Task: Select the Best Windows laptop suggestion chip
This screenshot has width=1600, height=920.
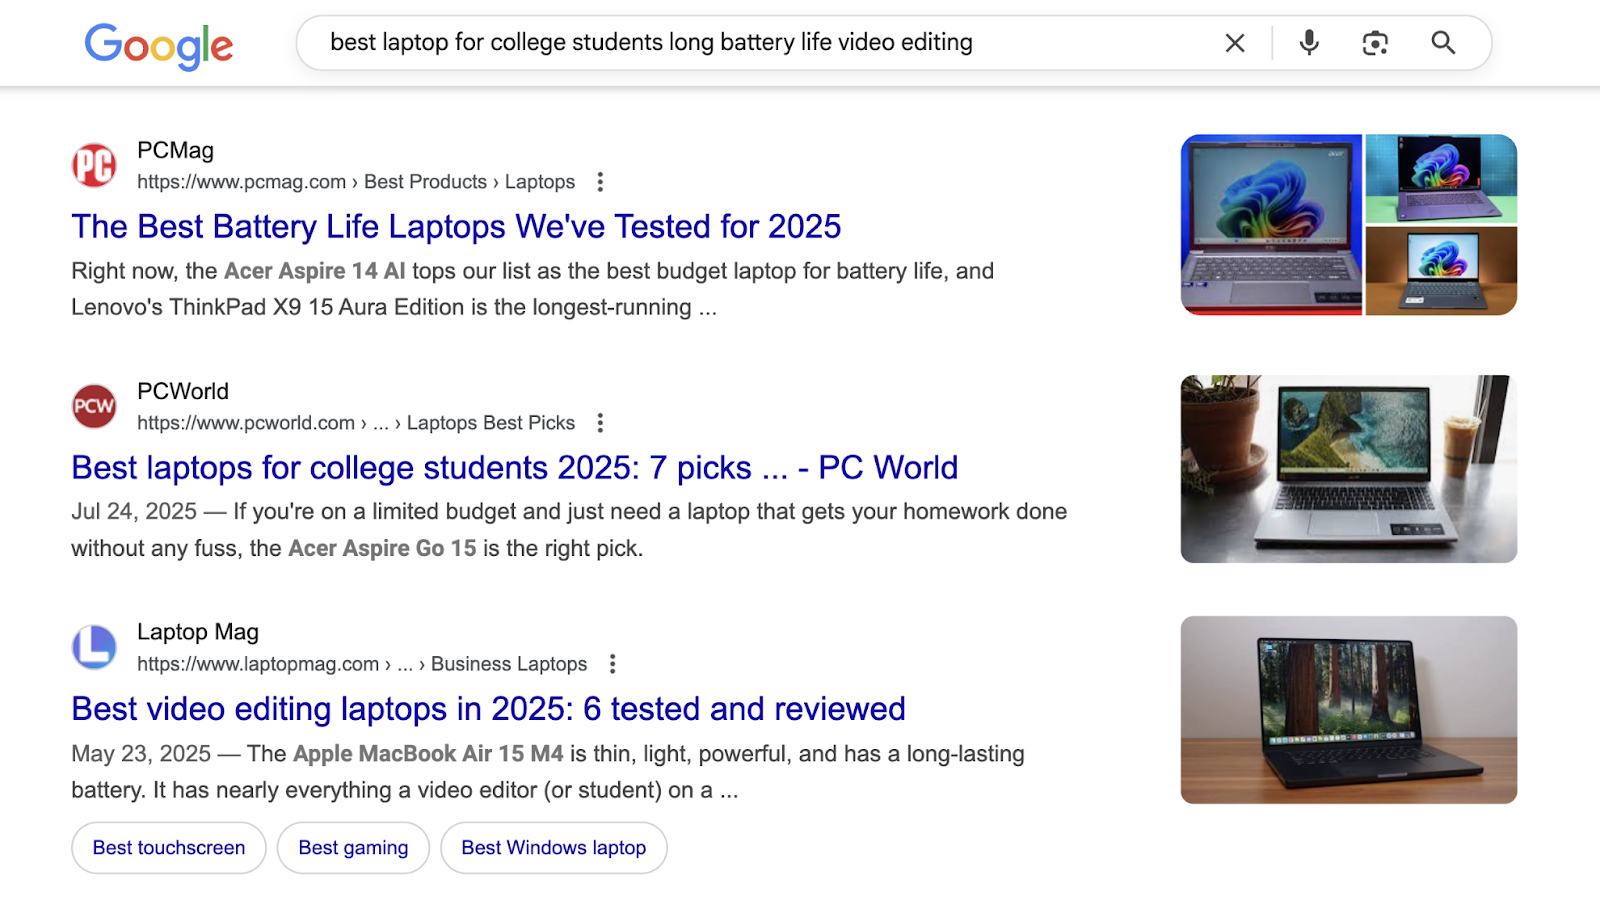Action: (553, 847)
